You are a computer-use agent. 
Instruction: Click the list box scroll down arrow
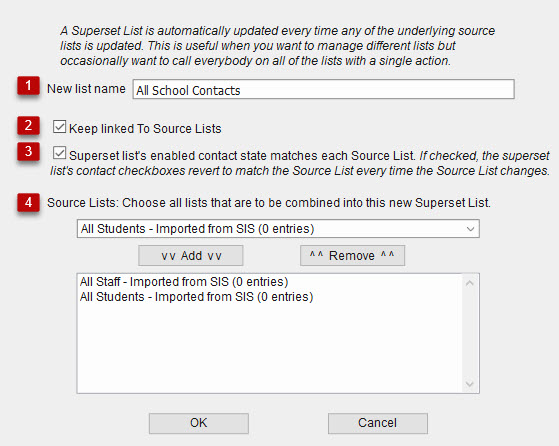pos(470,384)
